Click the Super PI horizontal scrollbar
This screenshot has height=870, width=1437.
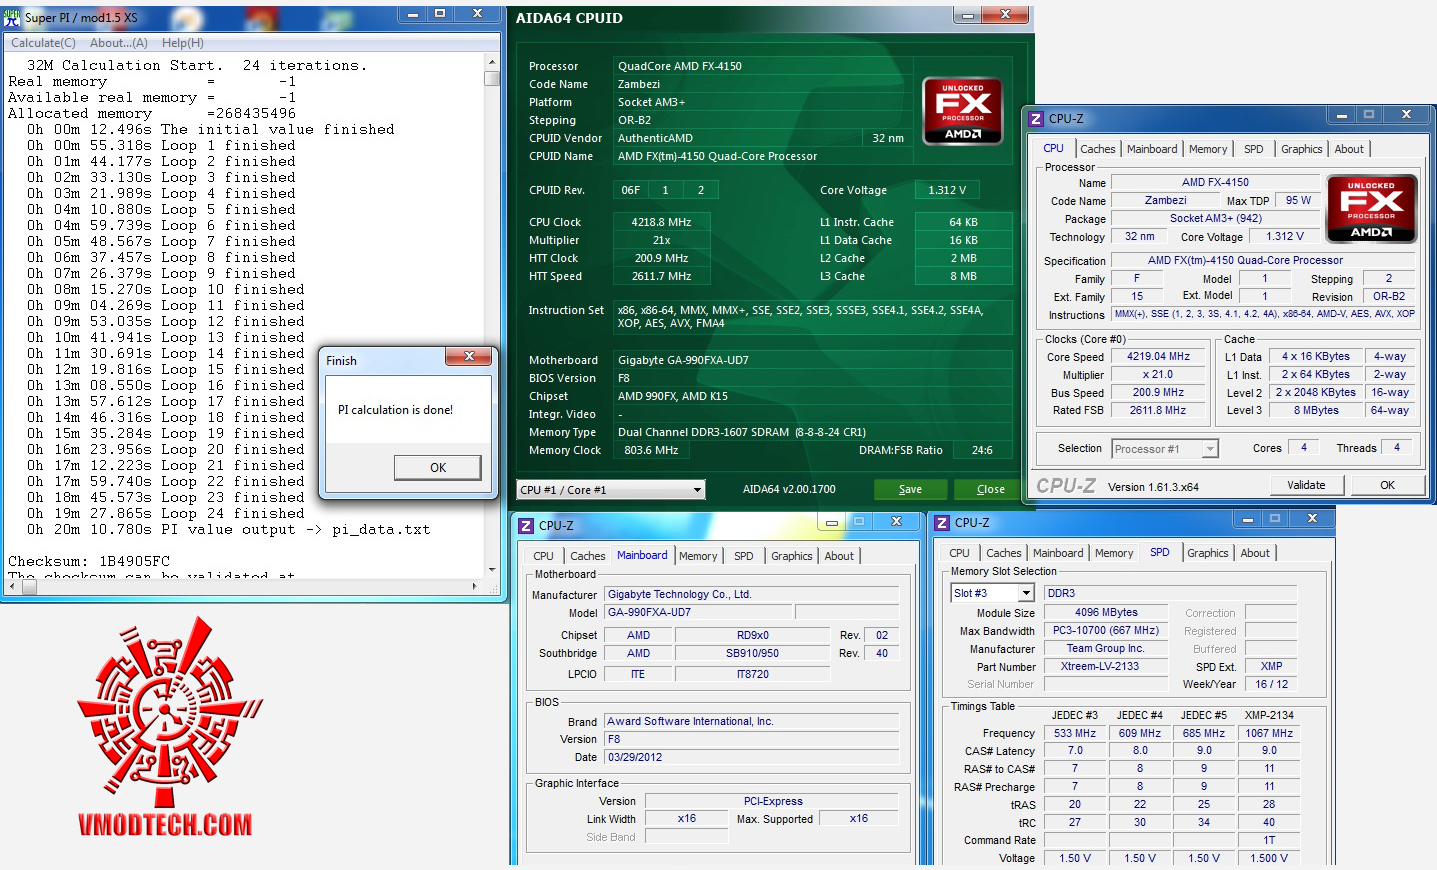click(245, 587)
